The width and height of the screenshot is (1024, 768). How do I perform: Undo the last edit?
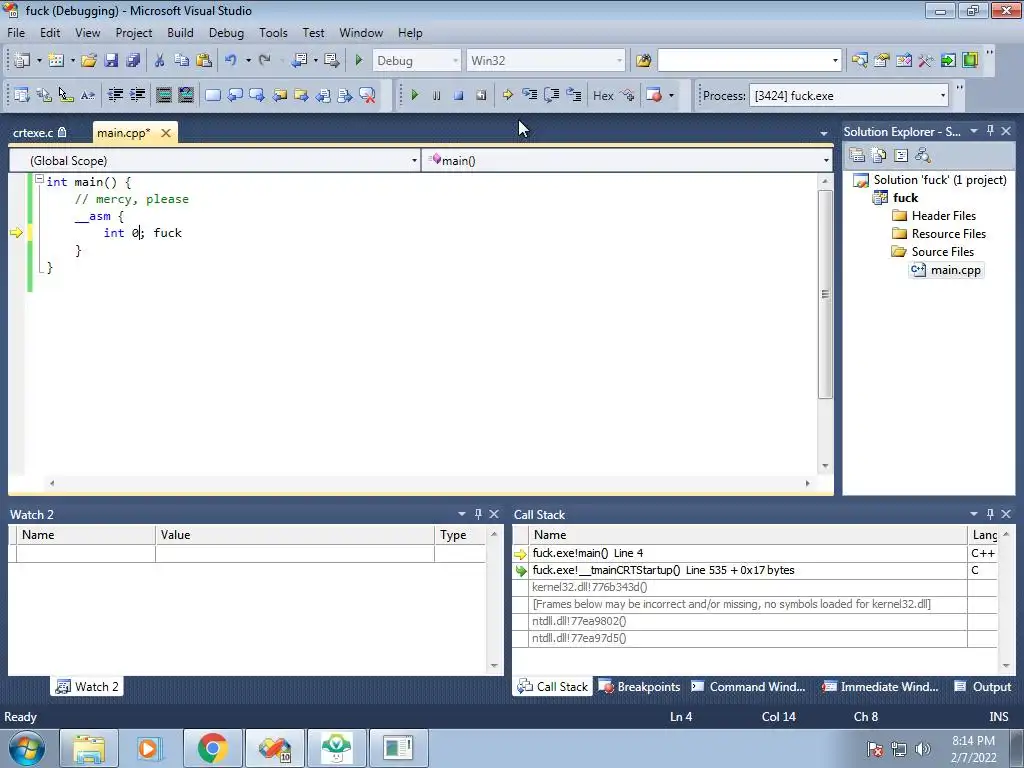231,60
